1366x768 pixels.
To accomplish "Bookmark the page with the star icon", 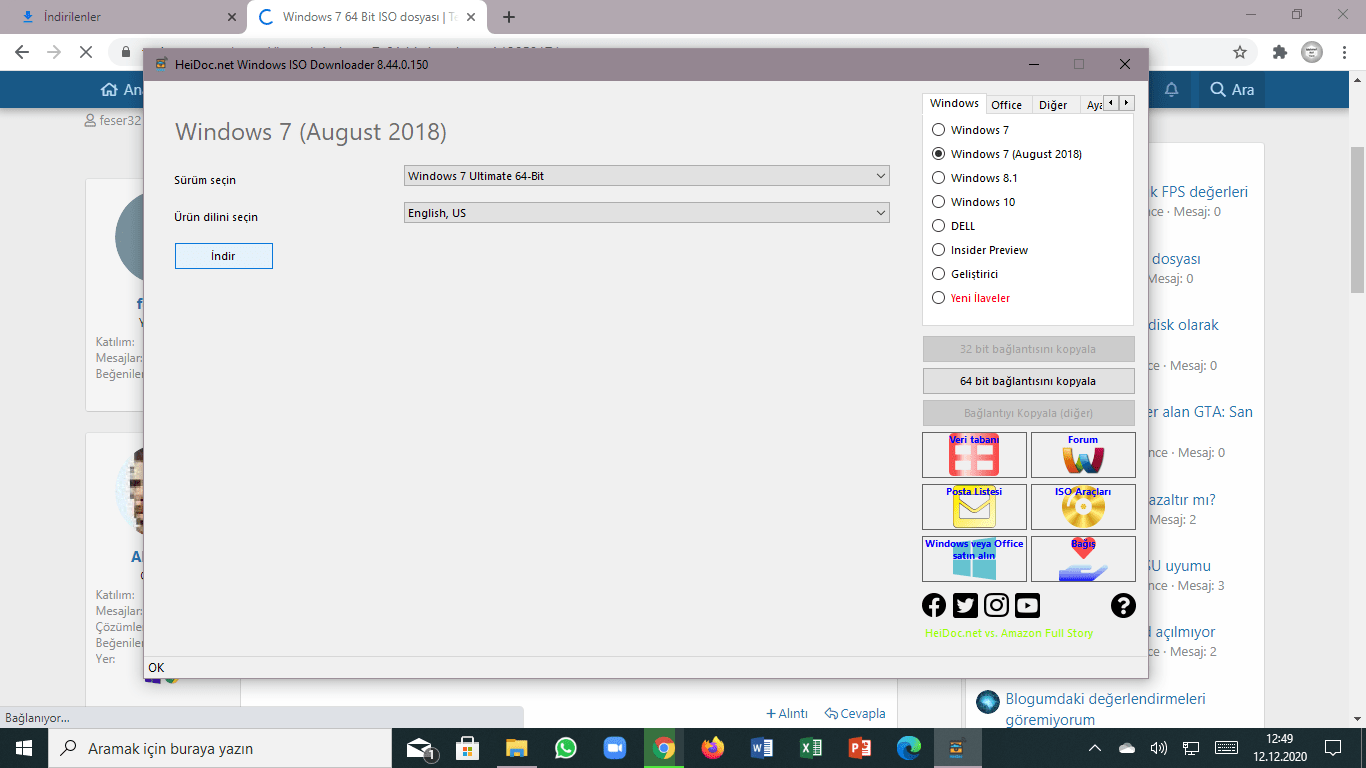I will [1240, 52].
